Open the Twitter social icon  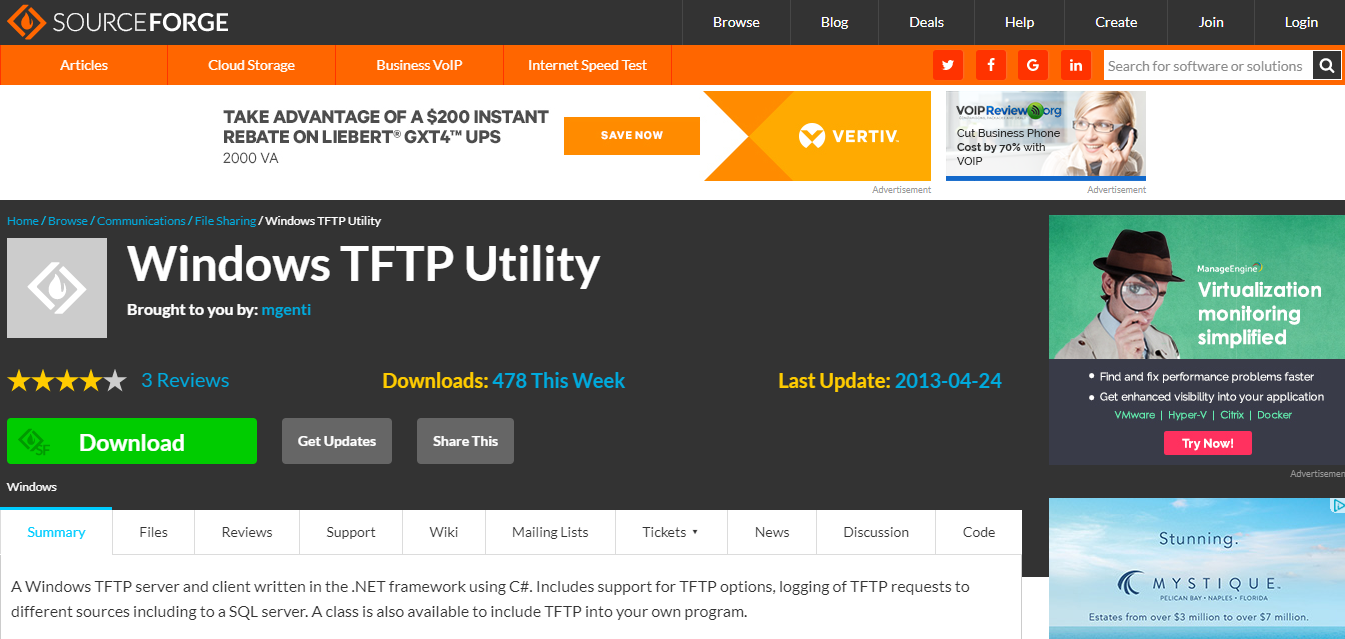pos(948,65)
